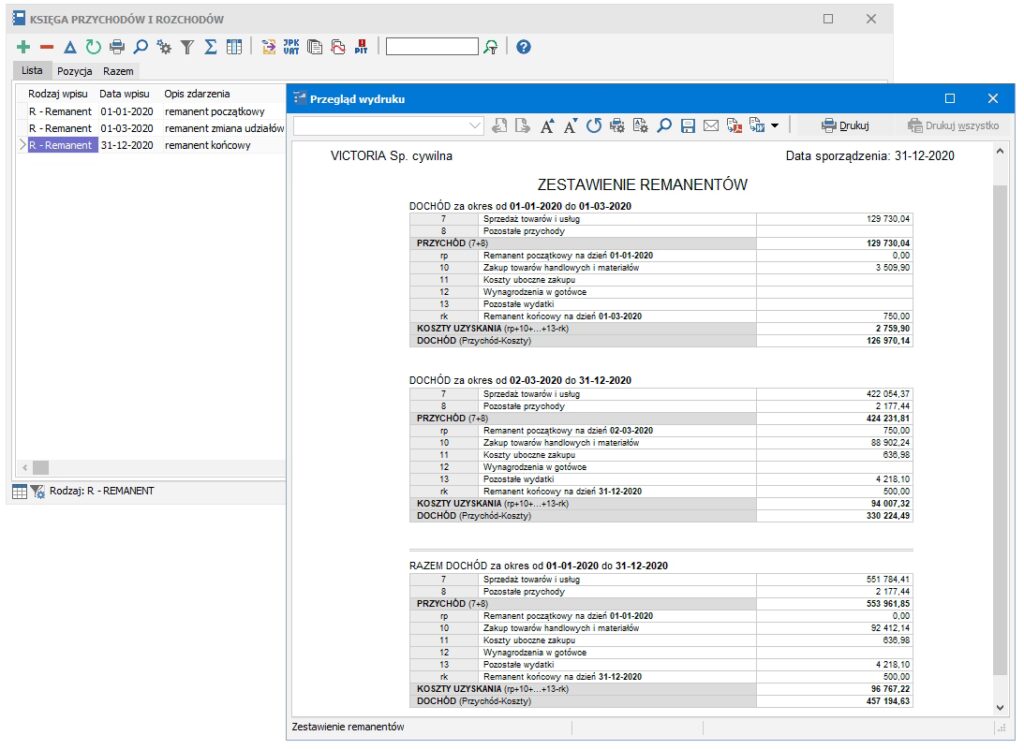Click the PIT declaration icon

(x=361, y=47)
